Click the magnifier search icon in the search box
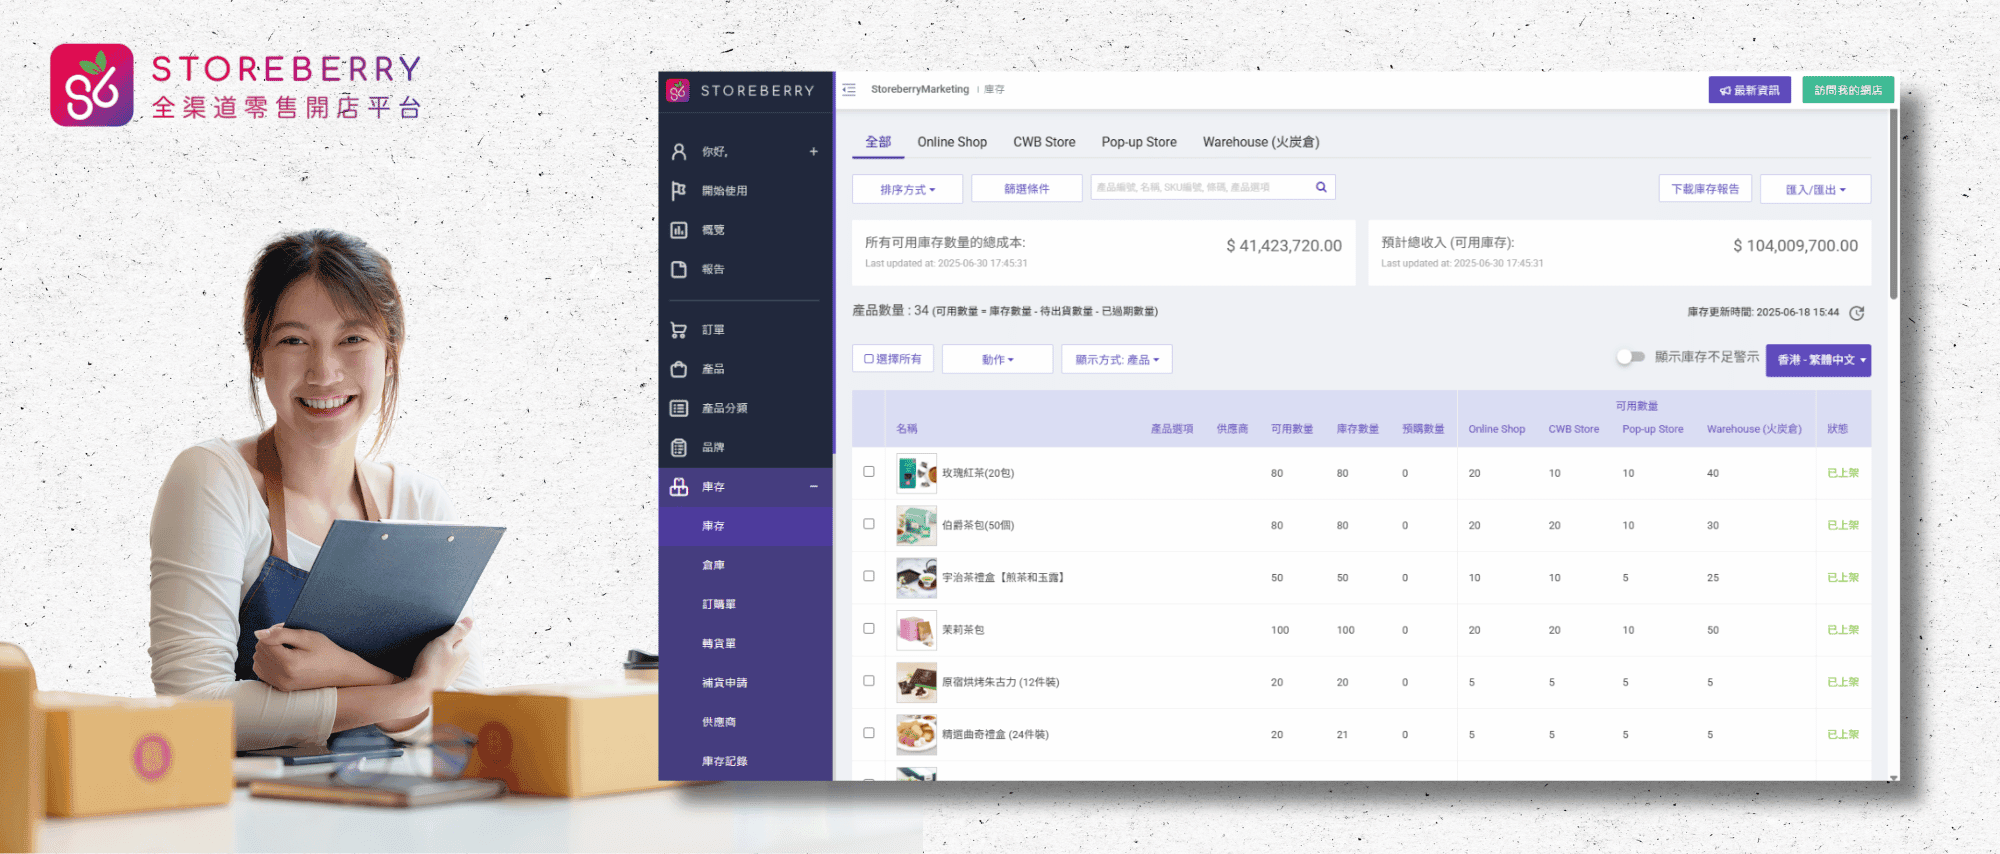 pyautogui.click(x=1321, y=187)
